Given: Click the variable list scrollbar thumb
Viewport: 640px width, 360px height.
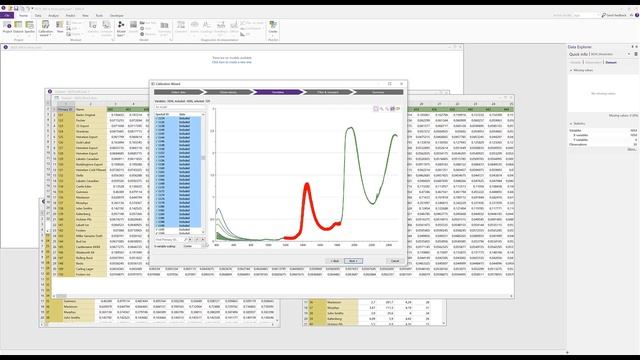Looking at the screenshot, I should (x=203, y=158).
